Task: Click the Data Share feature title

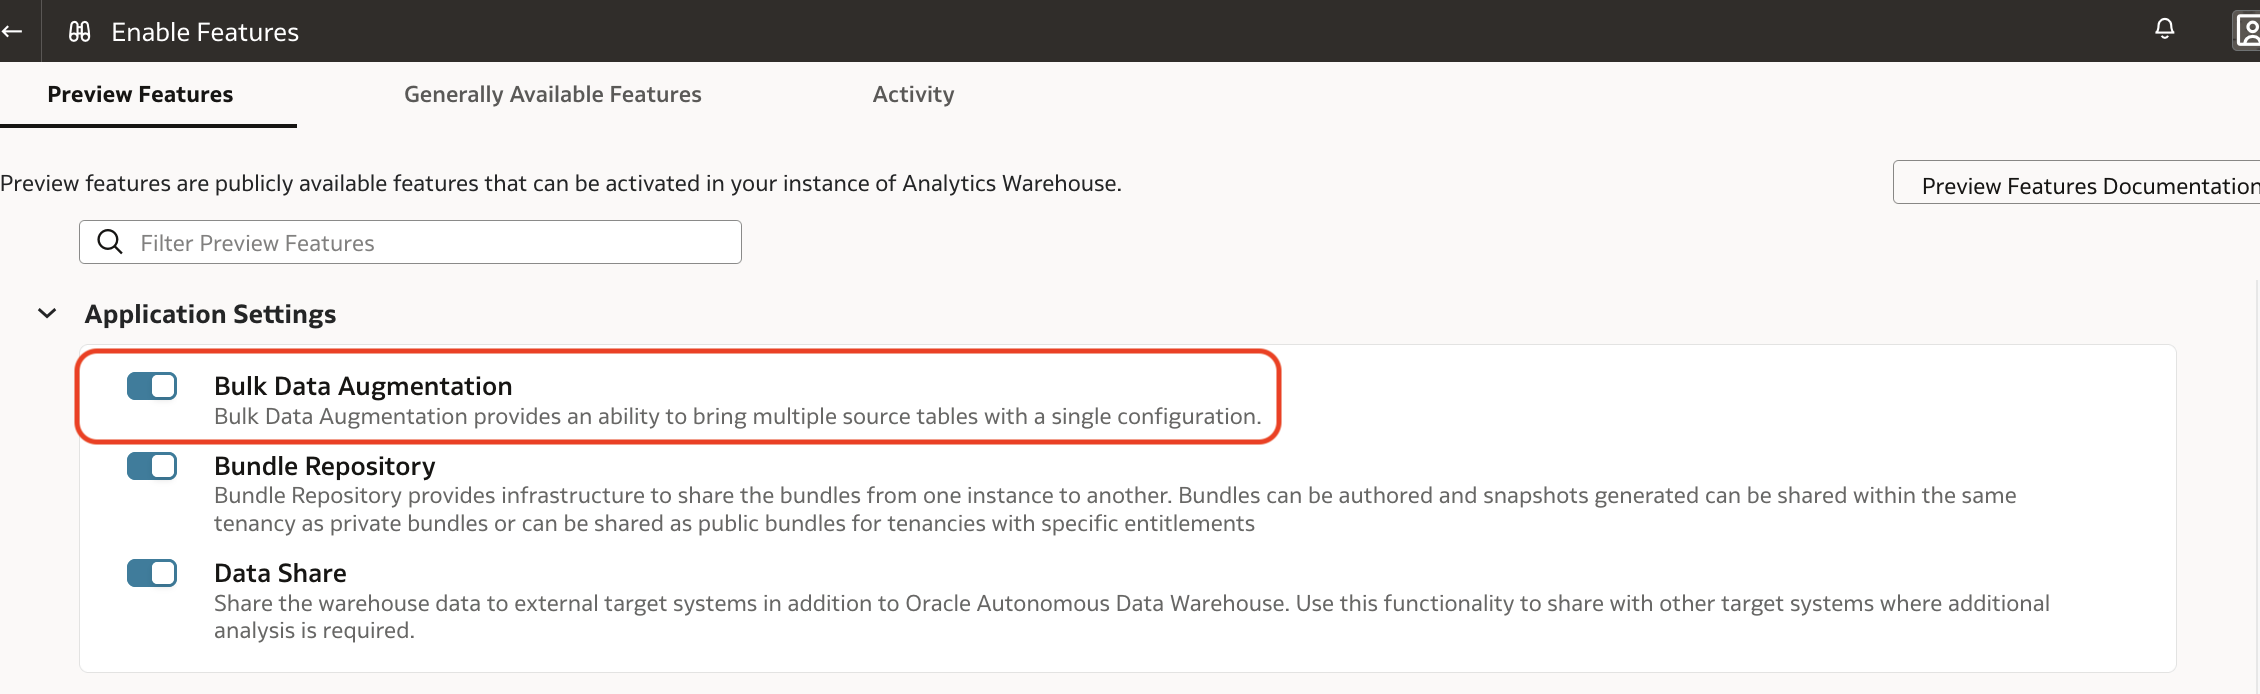Action: [x=280, y=573]
